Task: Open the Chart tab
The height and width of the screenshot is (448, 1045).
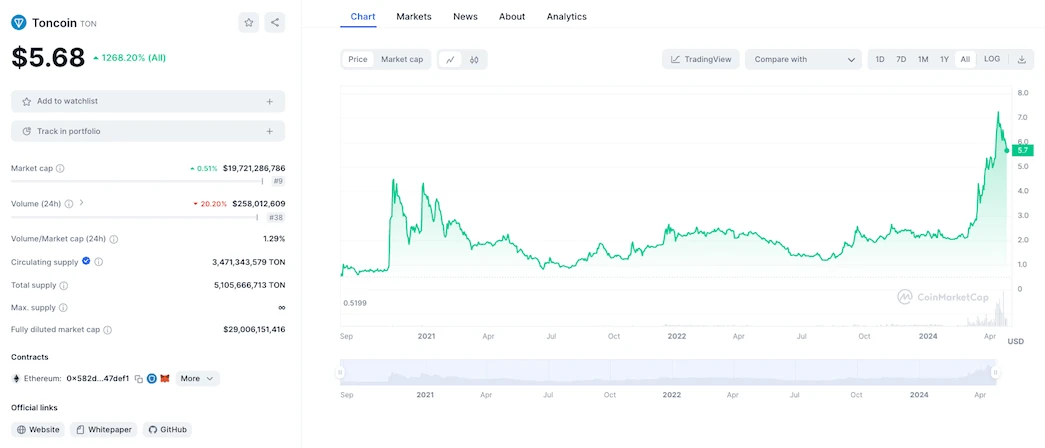Action: tap(363, 17)
